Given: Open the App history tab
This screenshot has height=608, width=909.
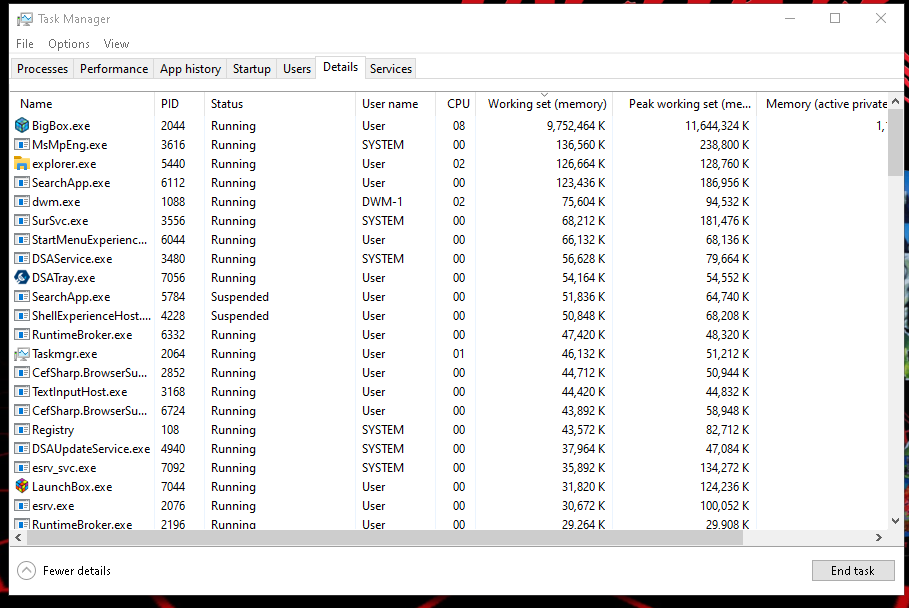Looking at the screenshot, I should tap(191, 68).
